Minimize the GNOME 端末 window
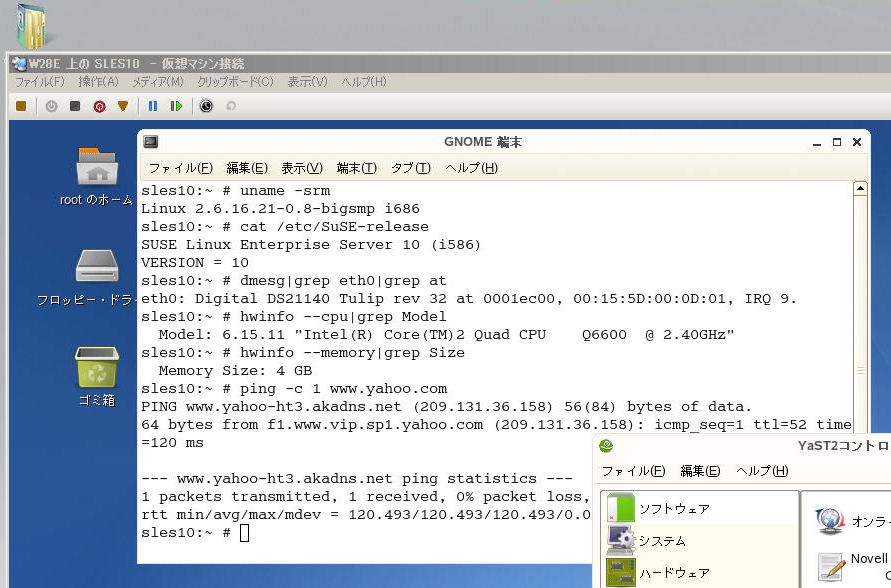Viewport: 891px width, 588px height. (817, 143)
